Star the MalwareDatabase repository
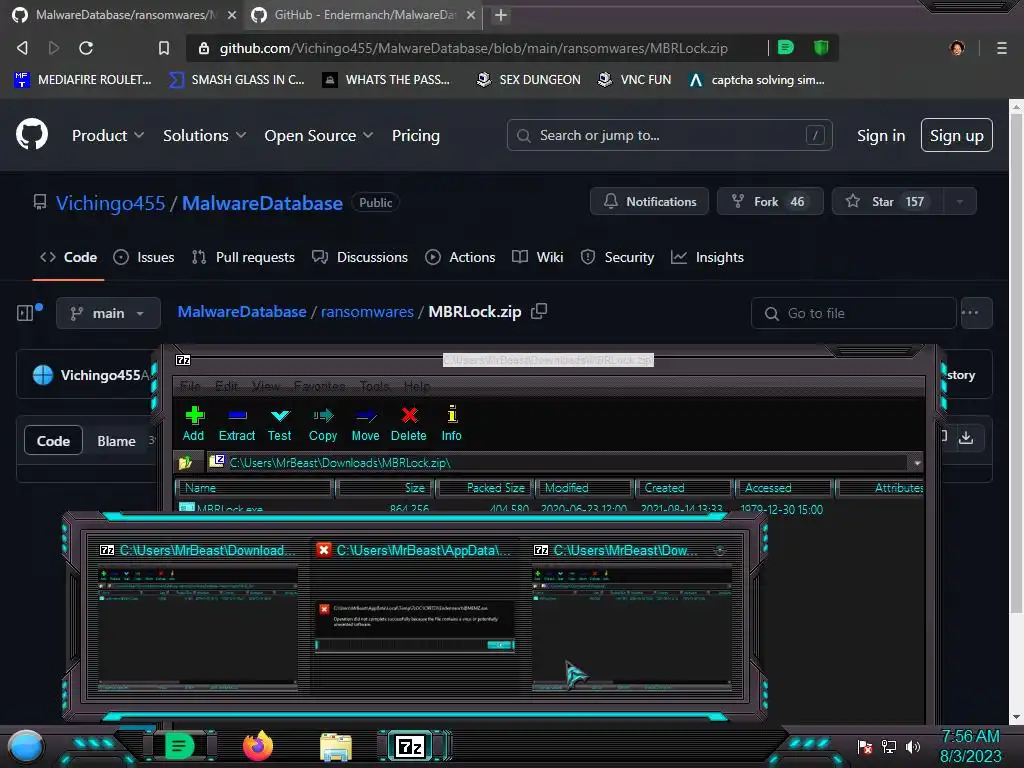Image resolution: width=1024 pixels, height=768 pixels. [888, 202]
